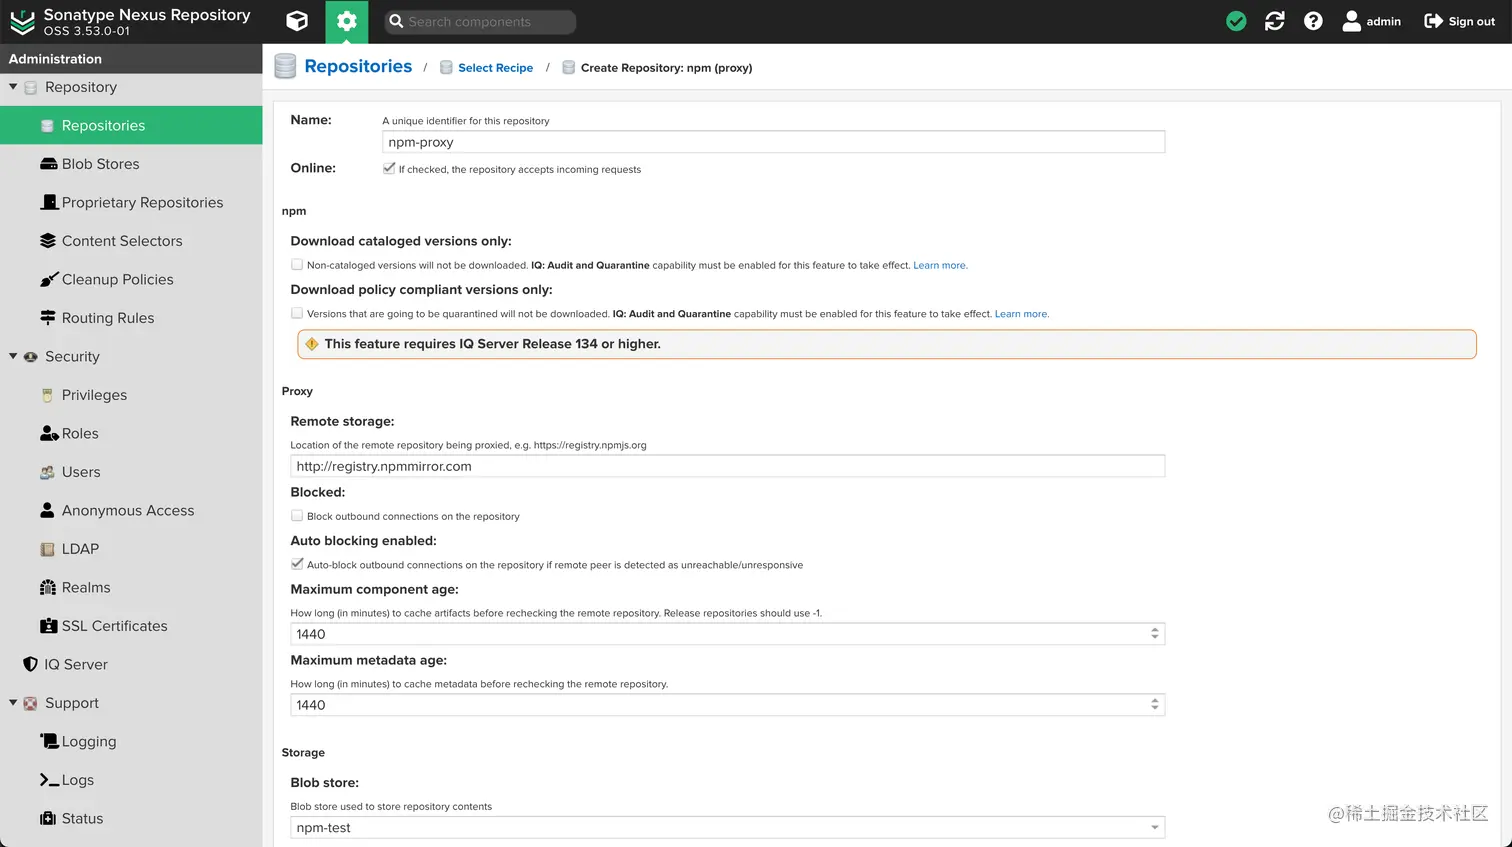Viewport: 1512px width, 847px height.
Task: Click Sign out button
Action: click(x=1459, y=21)
